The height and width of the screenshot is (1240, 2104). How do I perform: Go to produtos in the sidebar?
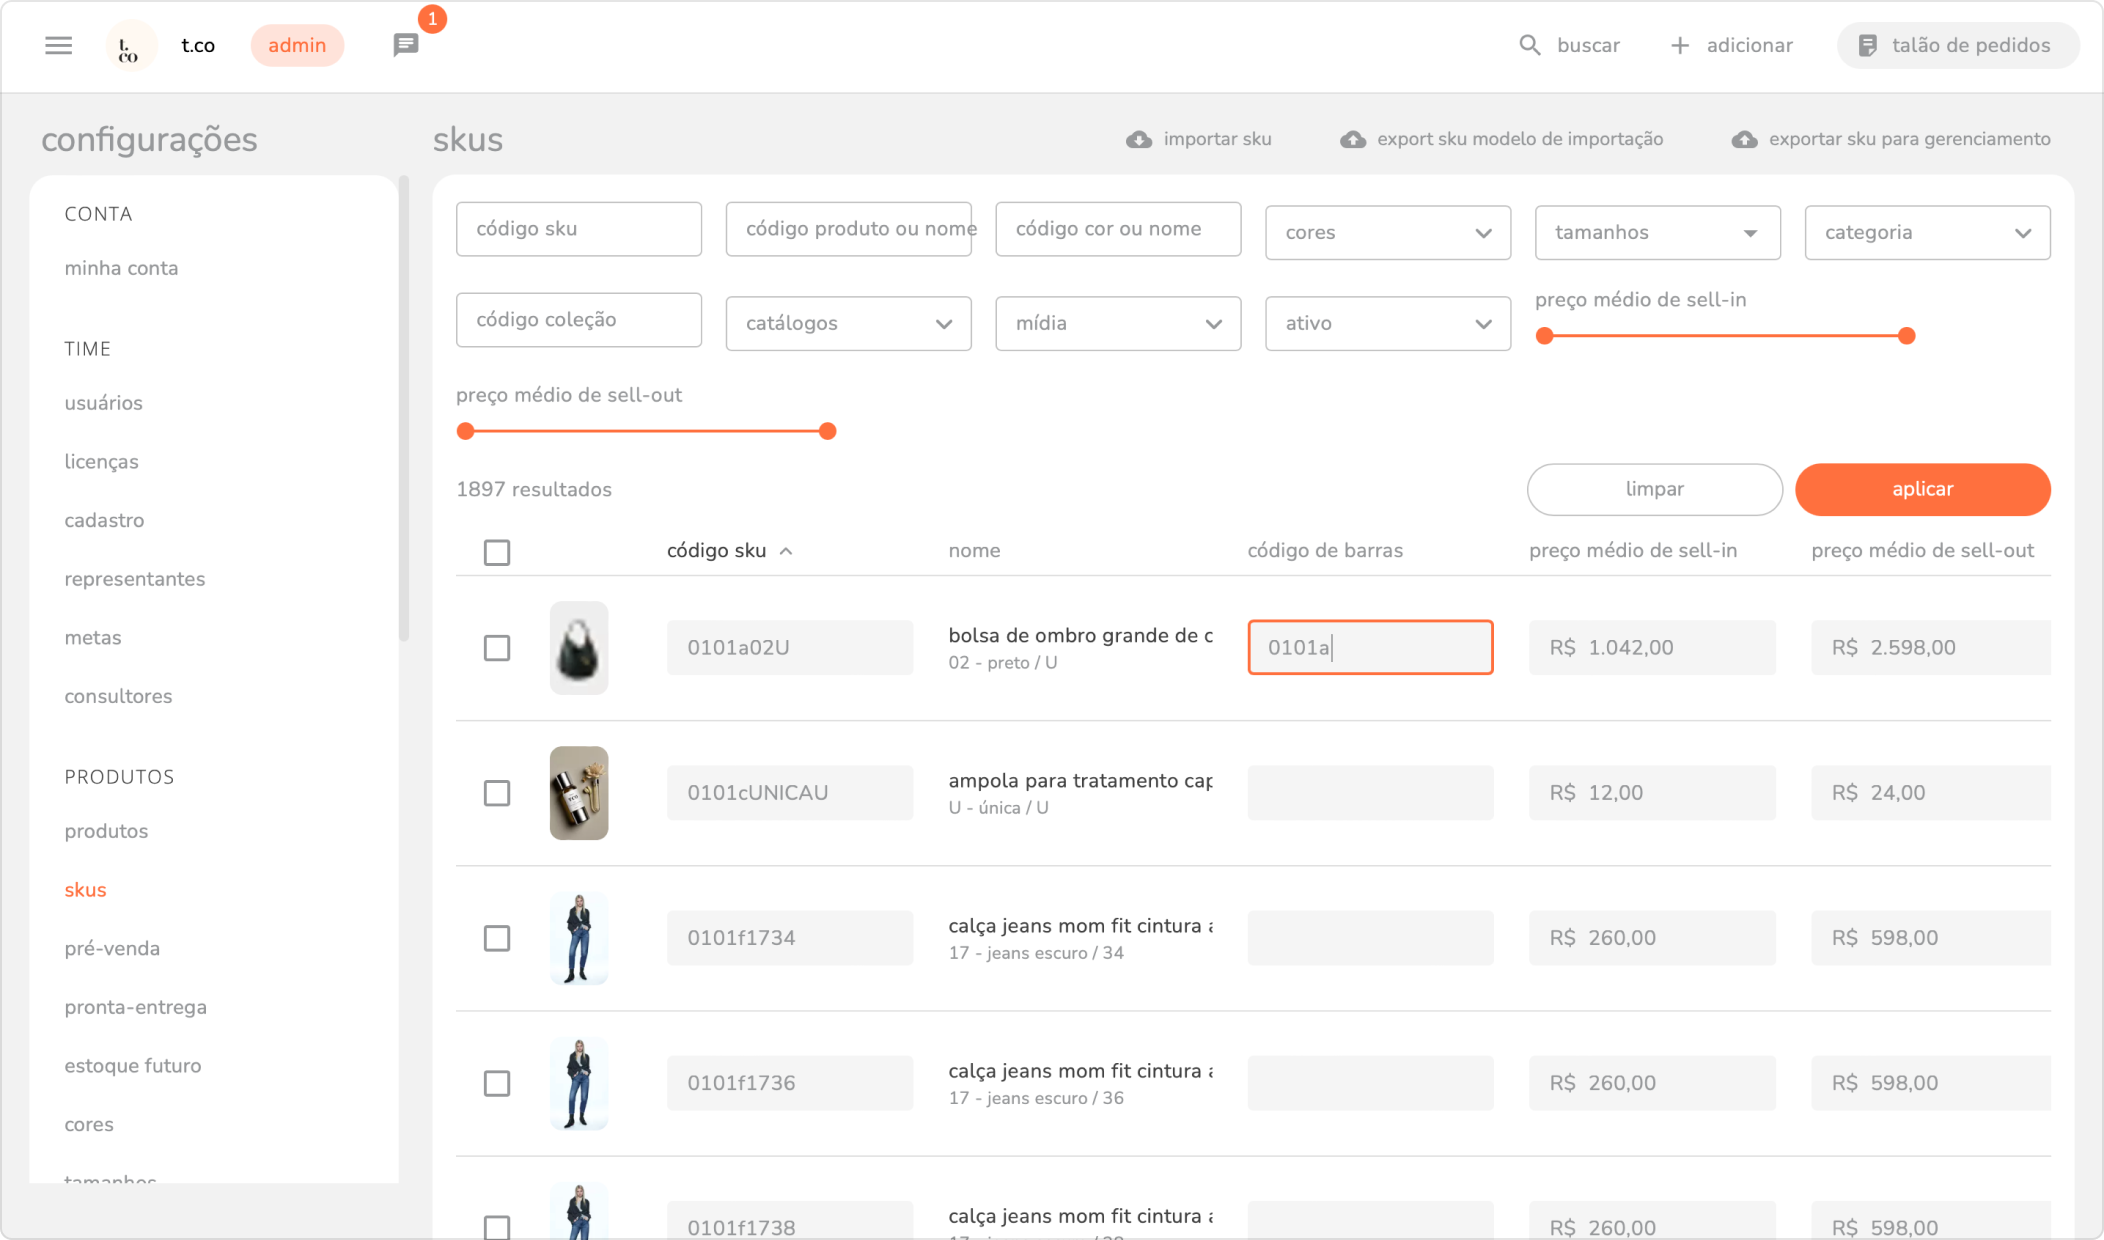pyautogui.click(x=106, y=831)
